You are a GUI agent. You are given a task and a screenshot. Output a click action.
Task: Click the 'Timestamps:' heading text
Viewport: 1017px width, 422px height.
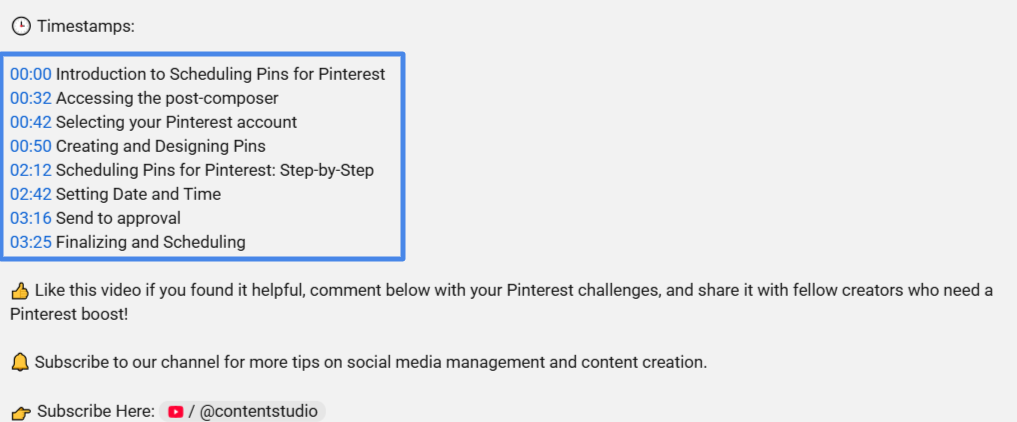tap(86, 27)
